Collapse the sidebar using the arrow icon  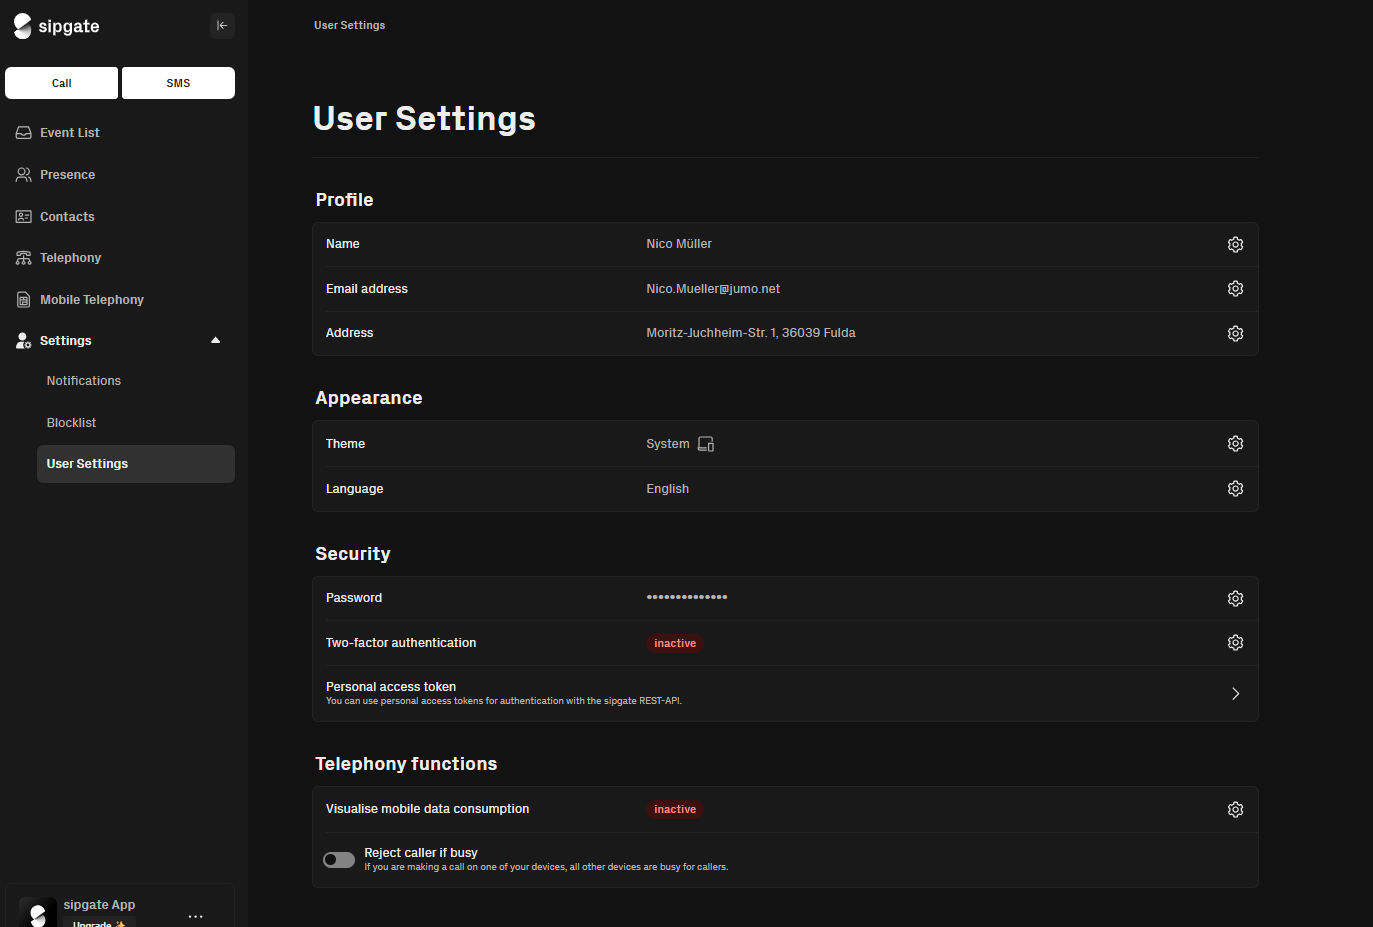coord(222,26)
